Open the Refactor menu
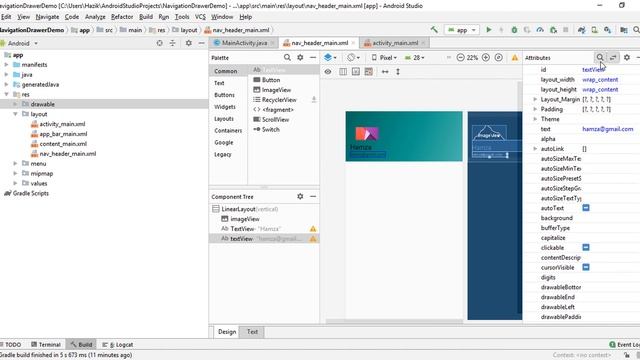 click(x=122, y=17)
